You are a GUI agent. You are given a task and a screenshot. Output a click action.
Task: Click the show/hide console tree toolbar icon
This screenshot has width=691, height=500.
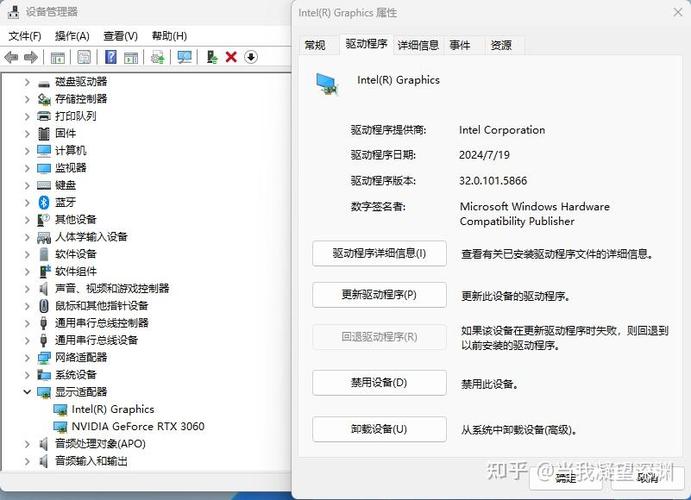[x=58, y=57]
